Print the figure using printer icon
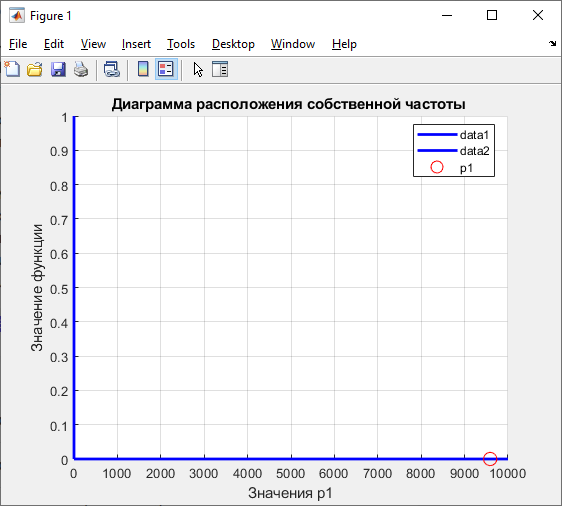This screenshot has height=506, width=562. pyautogui.click(x=81, y=69)
